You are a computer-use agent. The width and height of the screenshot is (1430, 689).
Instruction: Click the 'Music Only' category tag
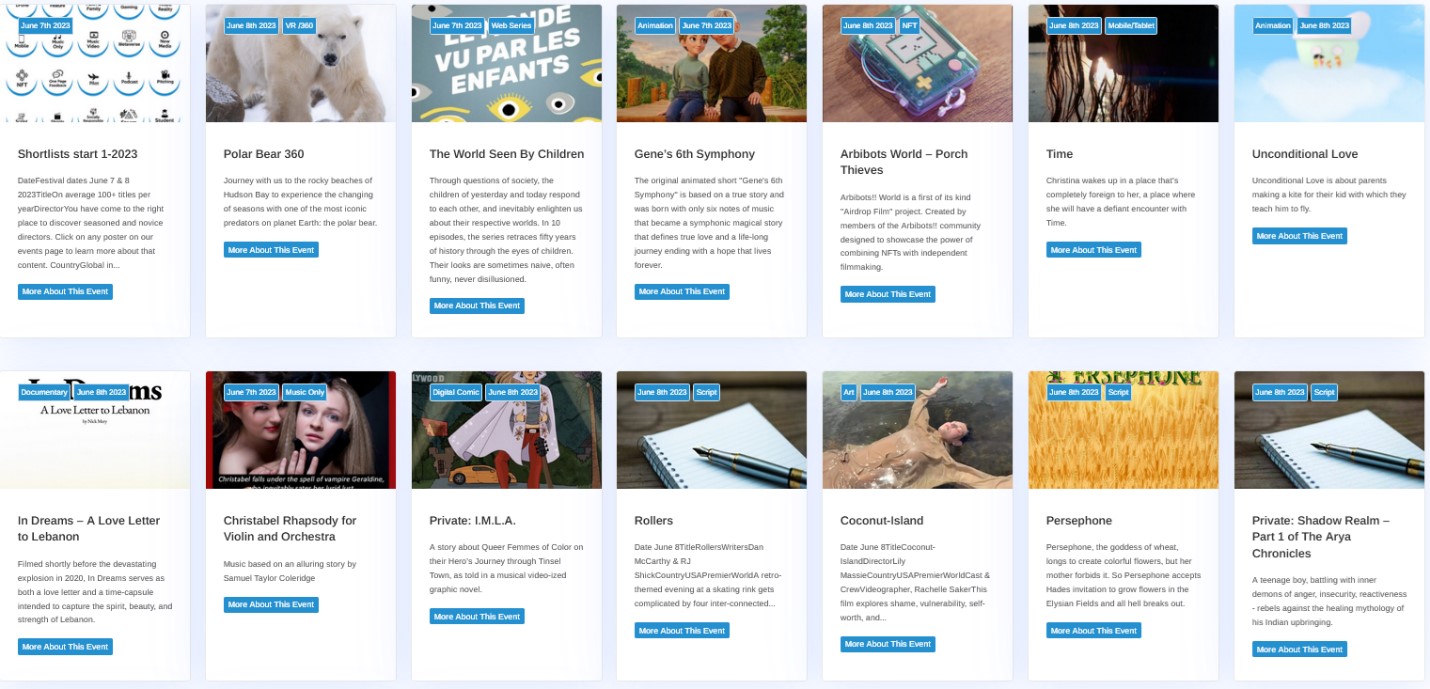(304, 392)
